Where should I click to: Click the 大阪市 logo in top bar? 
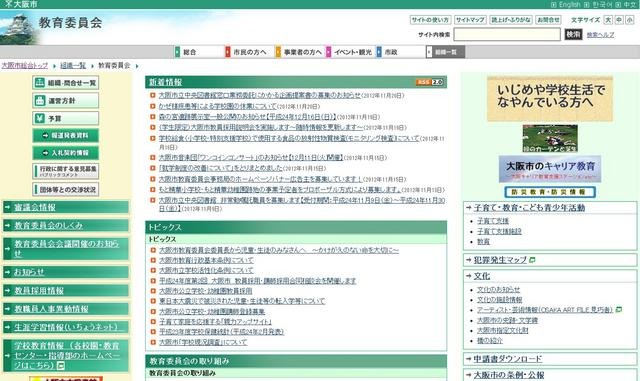coord(20,4)
